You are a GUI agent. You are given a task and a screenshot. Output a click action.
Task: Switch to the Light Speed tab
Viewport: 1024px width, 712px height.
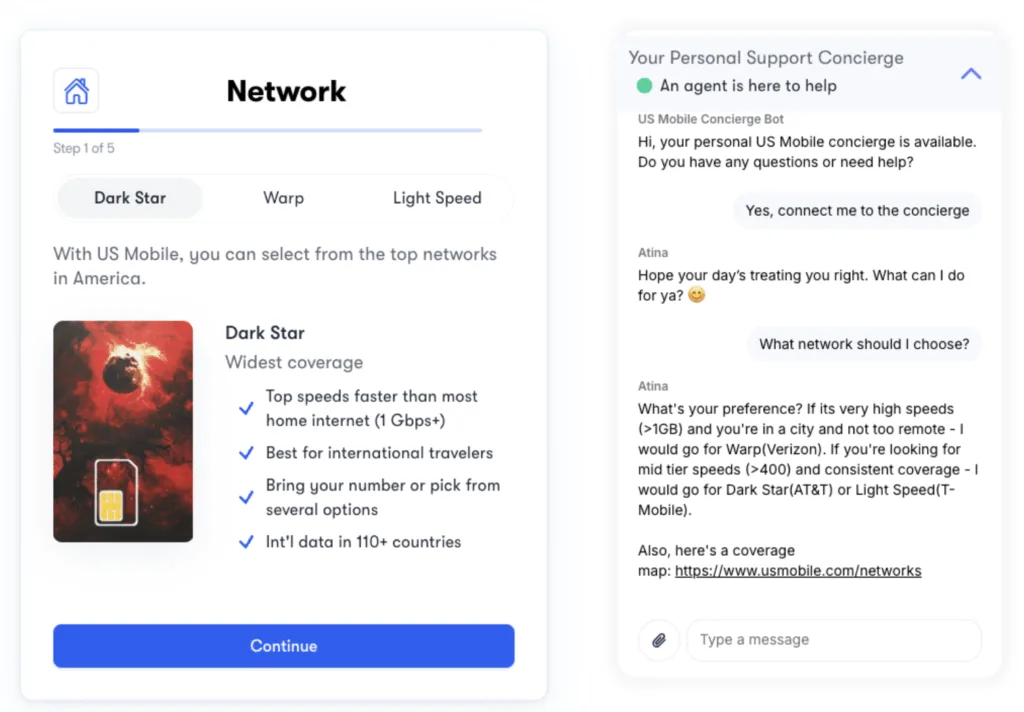point(437,198)
